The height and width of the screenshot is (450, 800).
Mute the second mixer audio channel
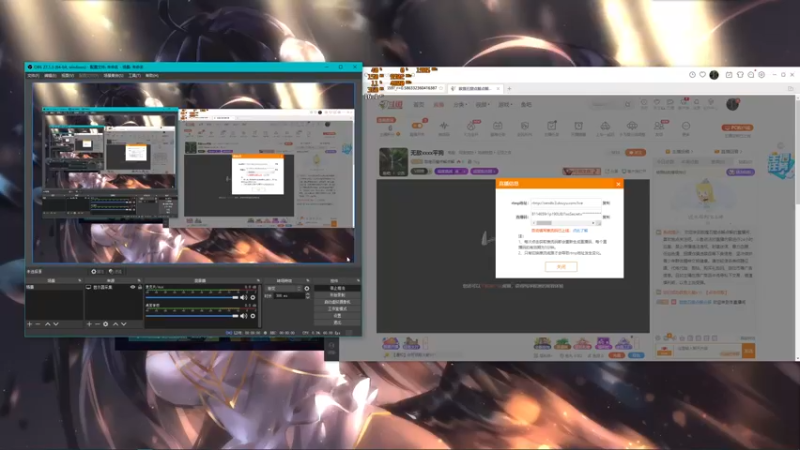pyautogui.click(x=244, y=316)
